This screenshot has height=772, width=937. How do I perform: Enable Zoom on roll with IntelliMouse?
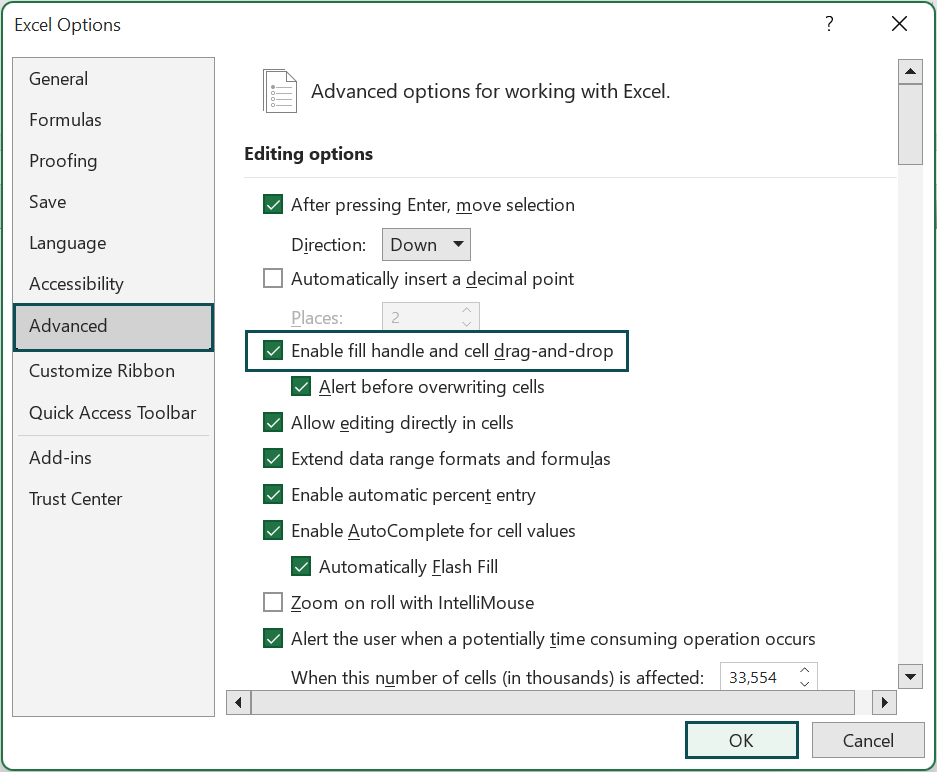tap(273, 602)
